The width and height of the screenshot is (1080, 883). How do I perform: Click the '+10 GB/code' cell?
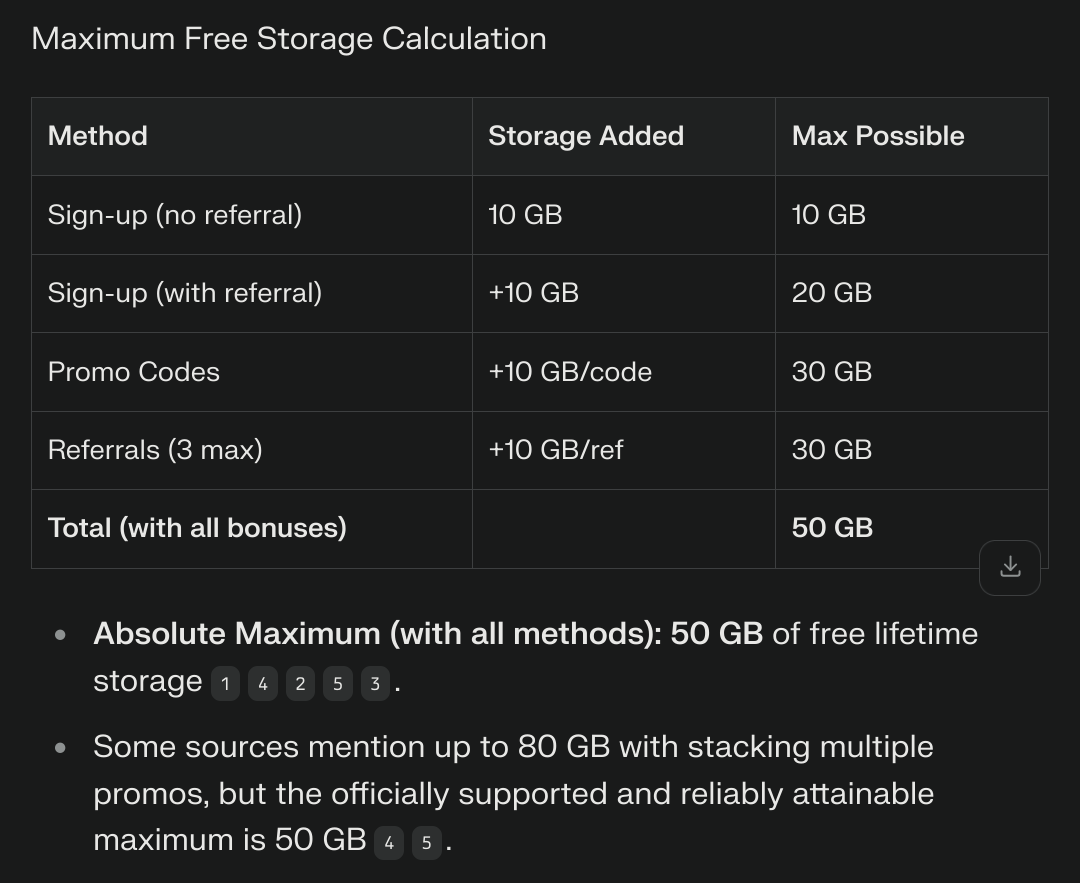click(569, 372)
